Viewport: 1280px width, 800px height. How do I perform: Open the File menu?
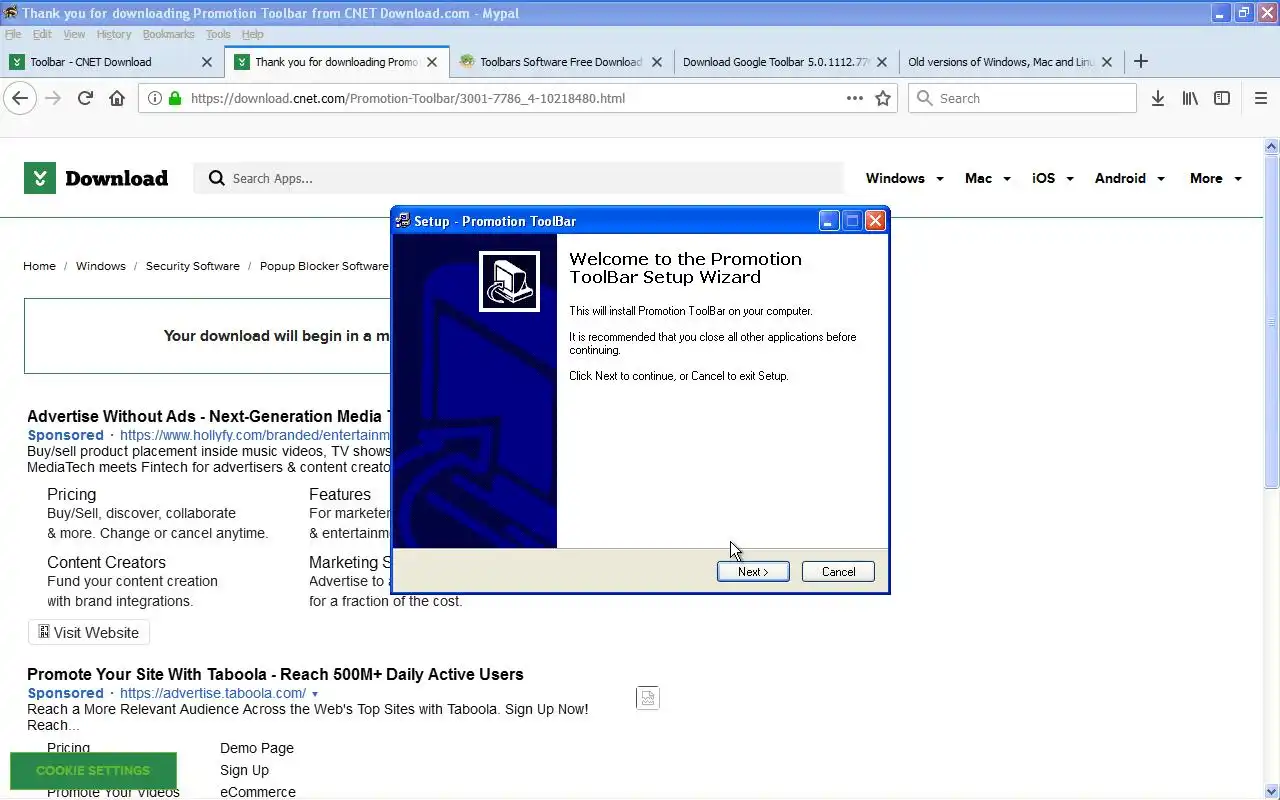[x=13, y=34]
